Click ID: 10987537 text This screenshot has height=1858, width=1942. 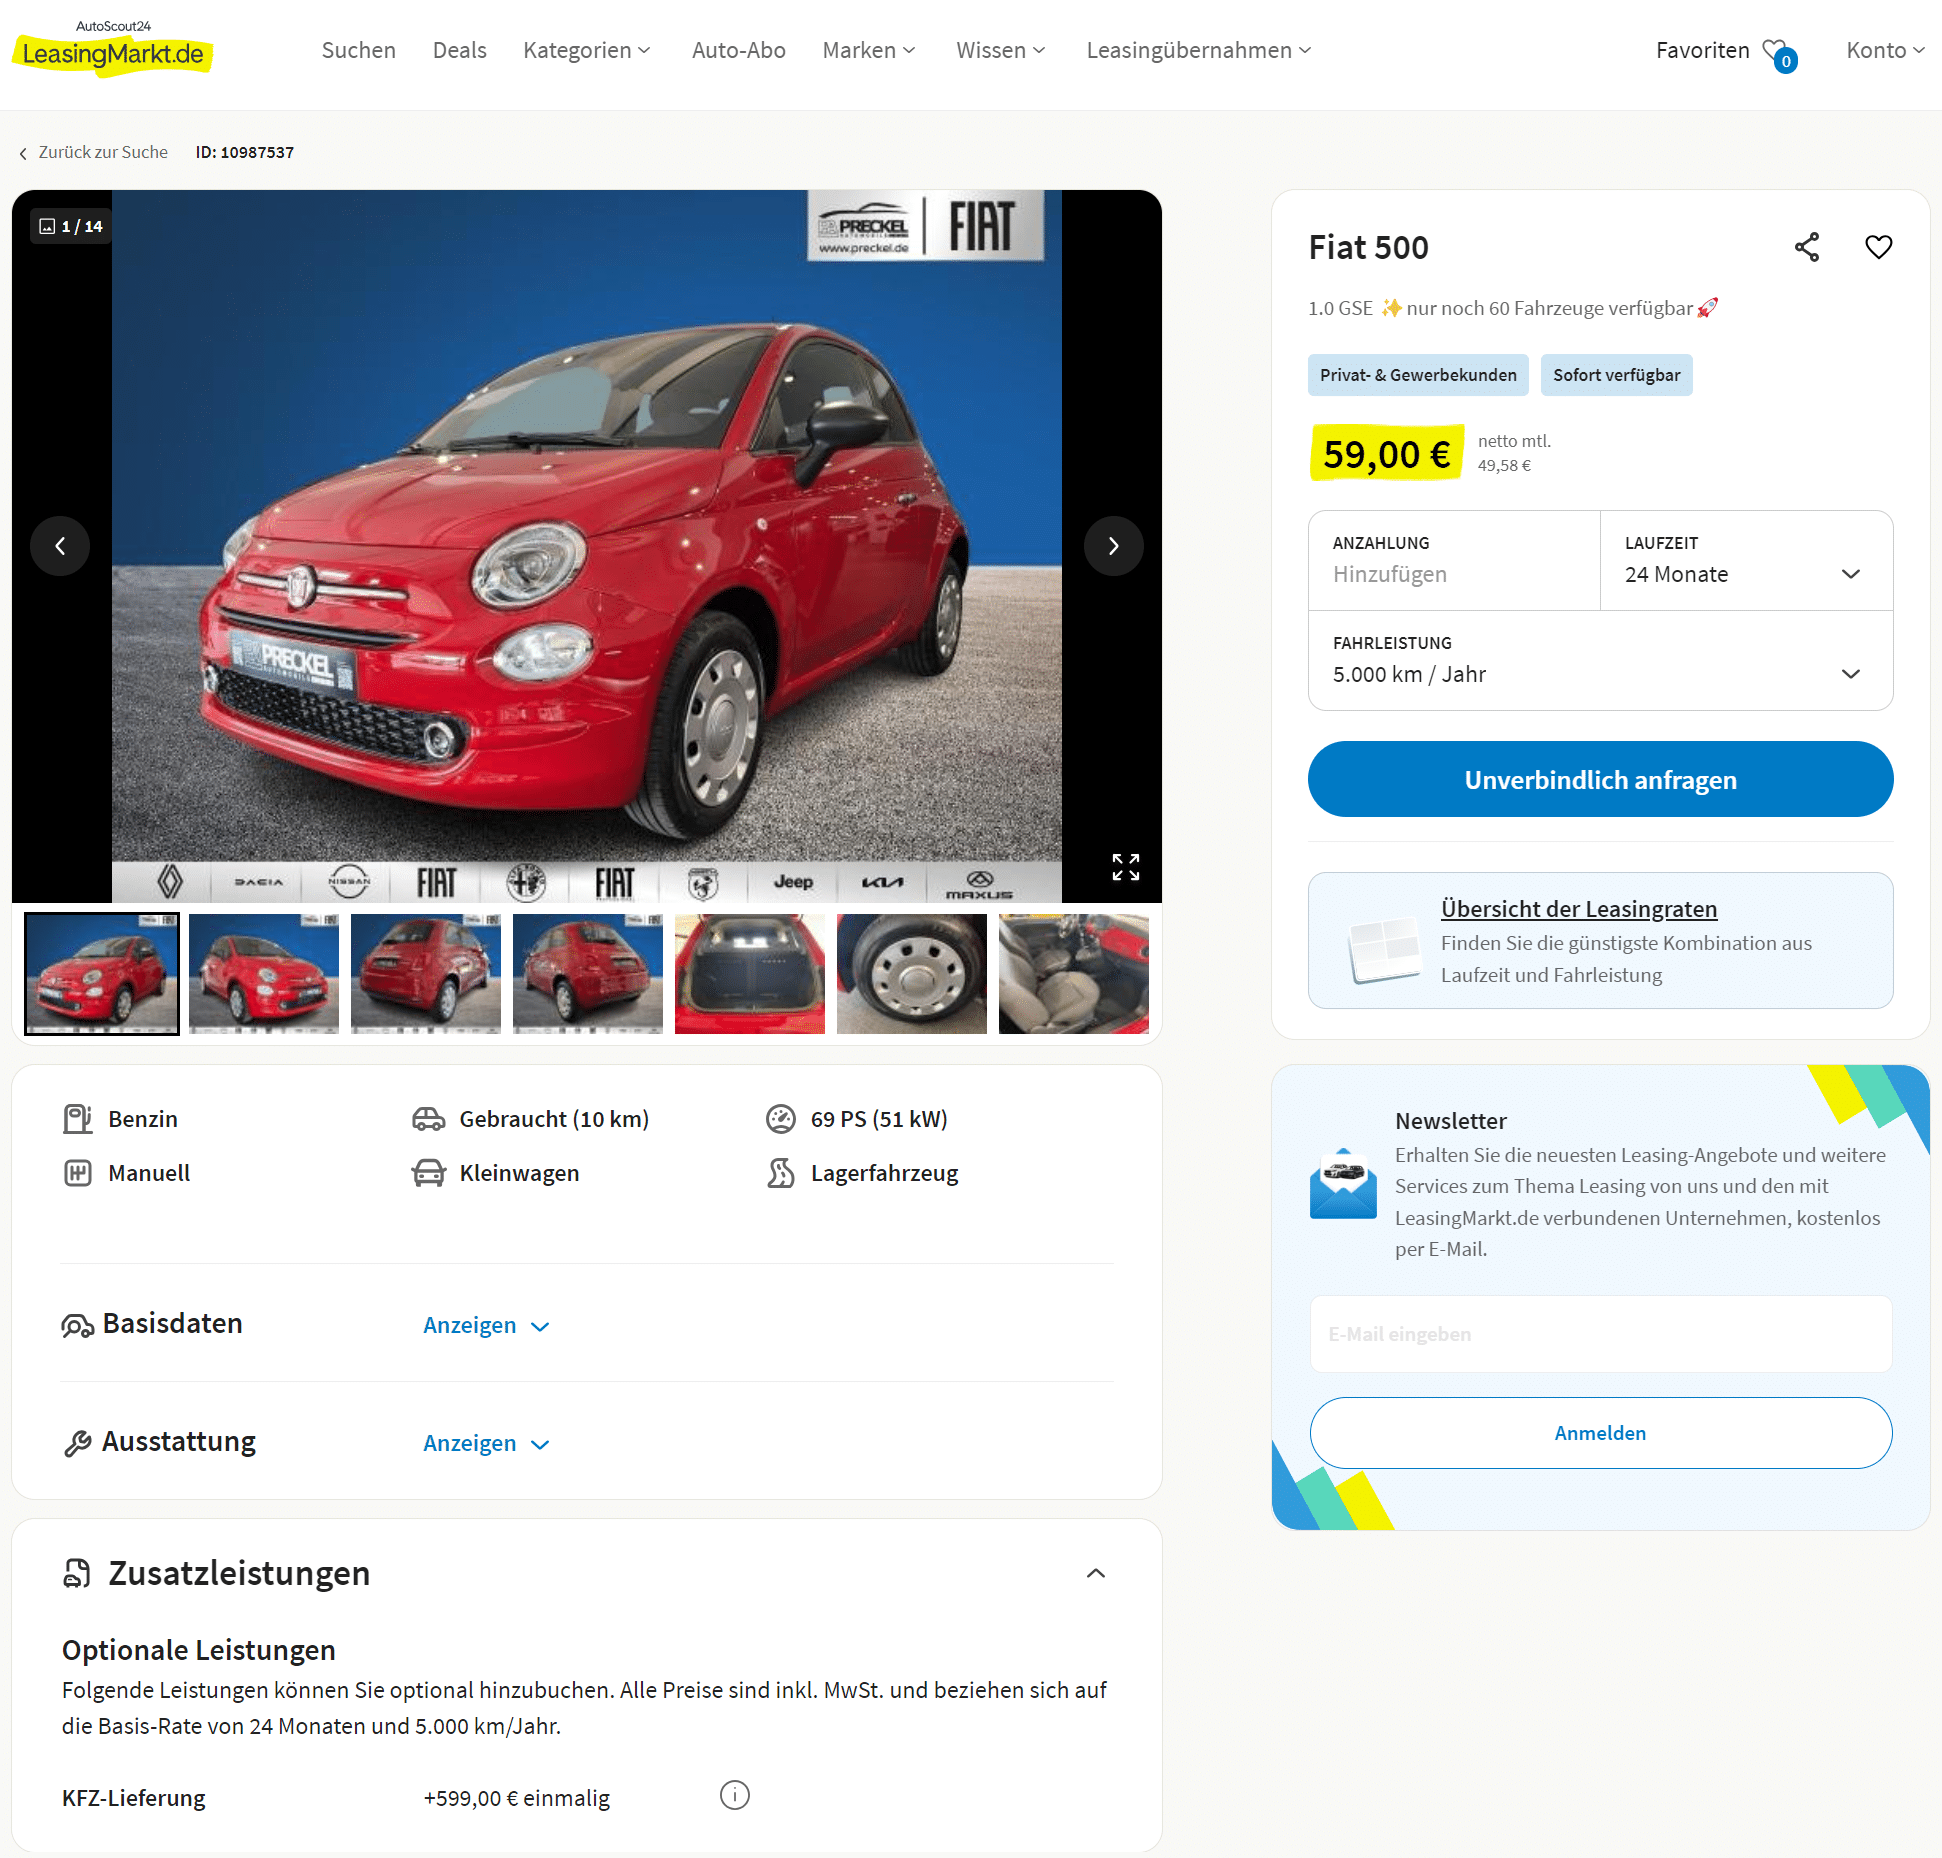coord(245,152)
